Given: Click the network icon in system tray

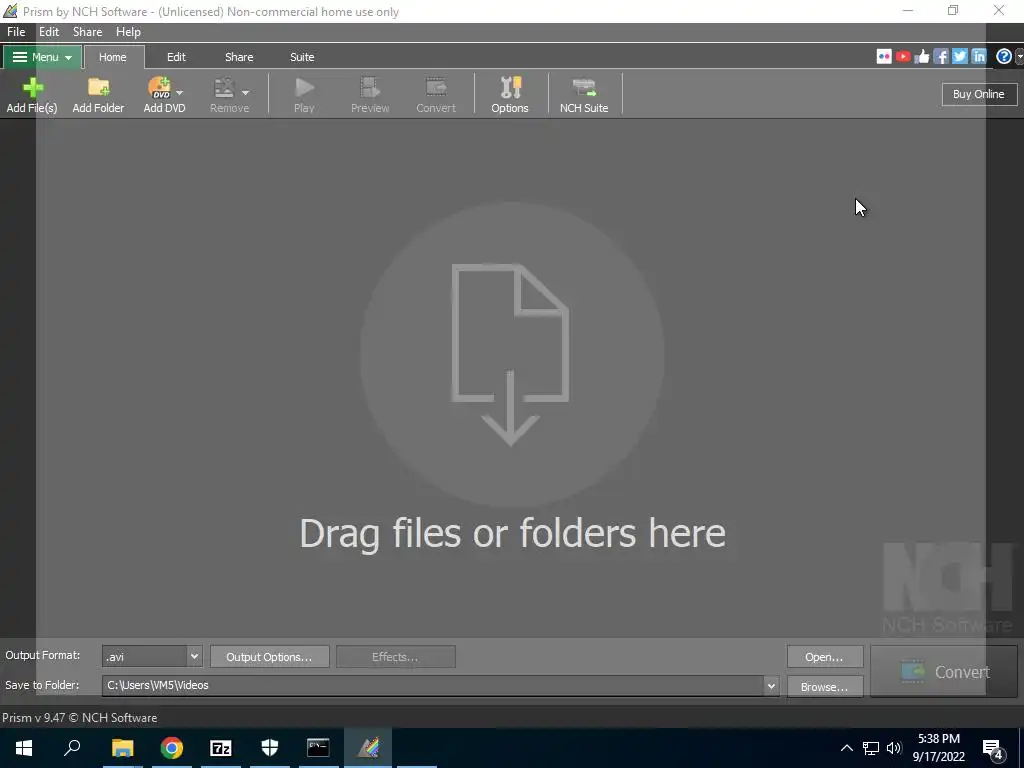Looking at the screenshot, I should 871,748.
